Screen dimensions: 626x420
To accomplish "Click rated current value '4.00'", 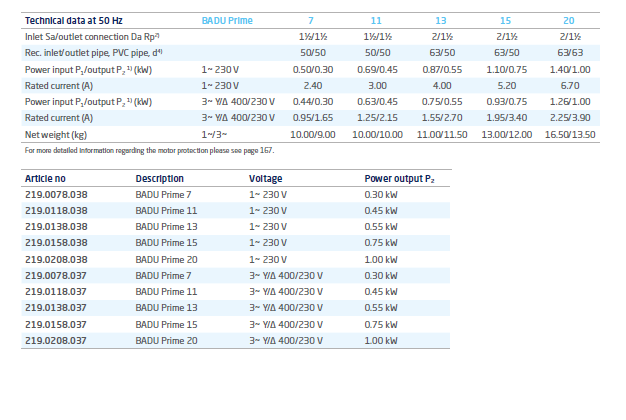I will (x=442, y=86).
